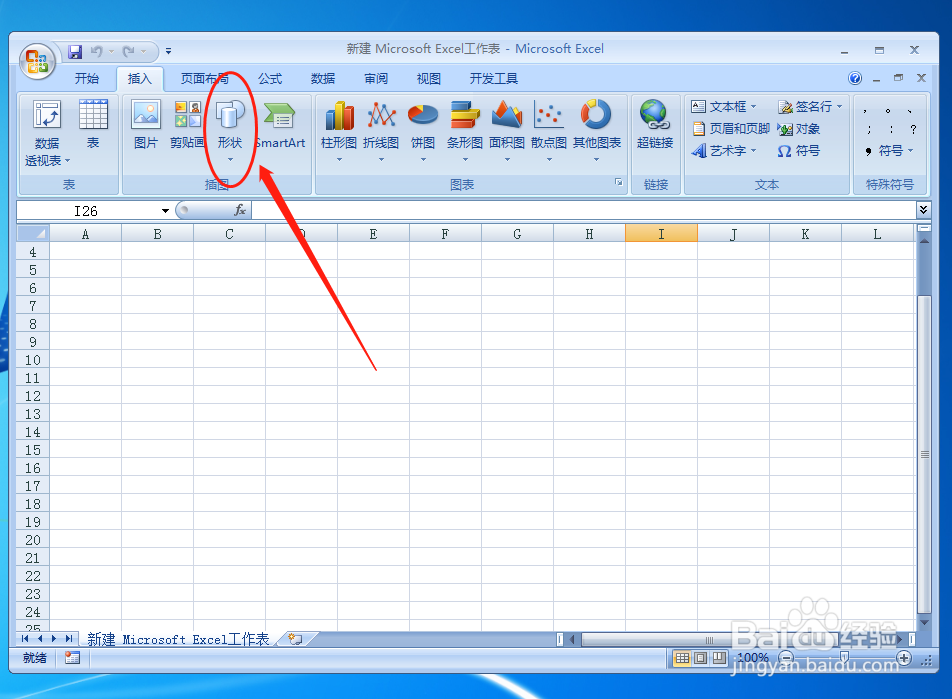Expand the formula bar
The image size is (952, 699).
pos(923,210)
